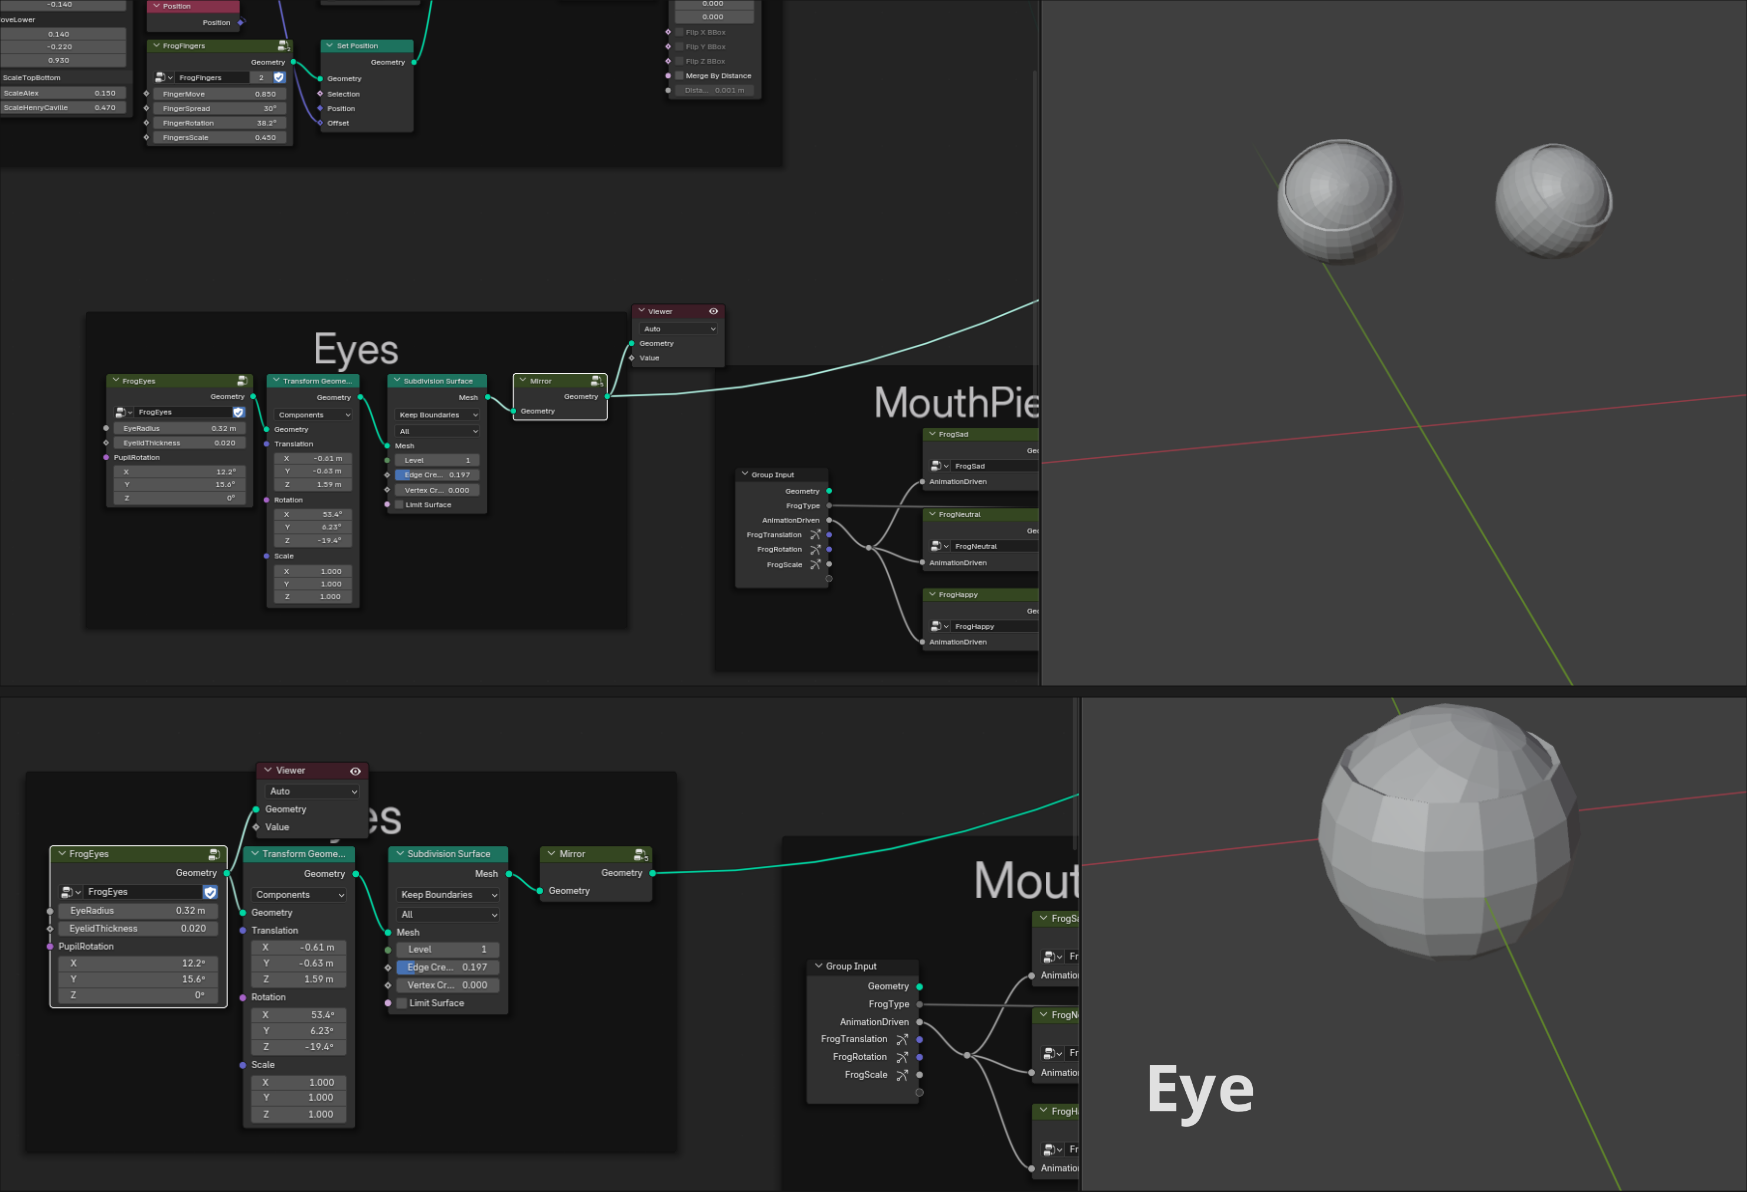Collapse the Set Position node
The image size is (1747, 1192).
[x=330, y=46]
